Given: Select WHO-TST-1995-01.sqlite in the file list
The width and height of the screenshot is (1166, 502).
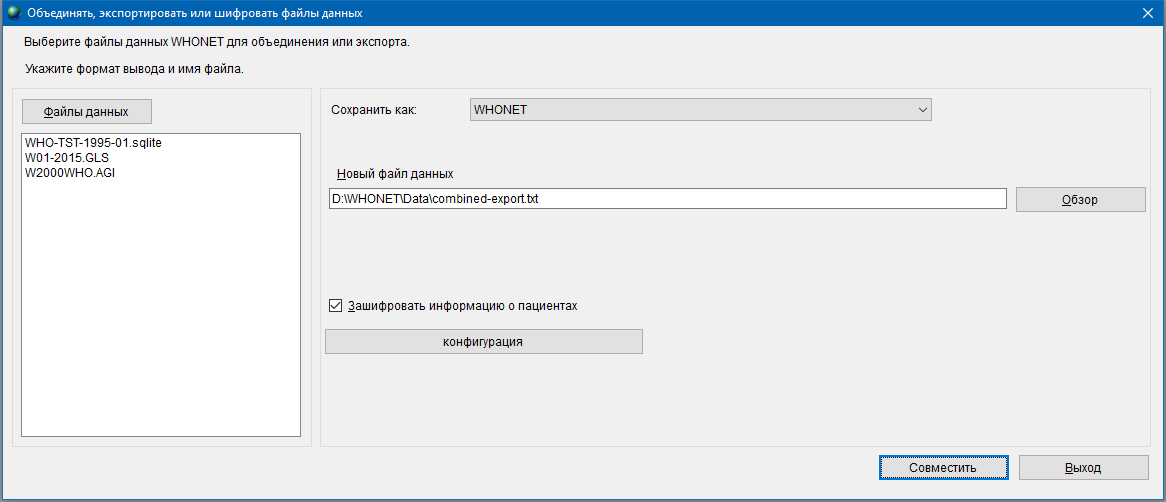Looking at the screenshot, I should pyautogui.click(x=93, y=142).
